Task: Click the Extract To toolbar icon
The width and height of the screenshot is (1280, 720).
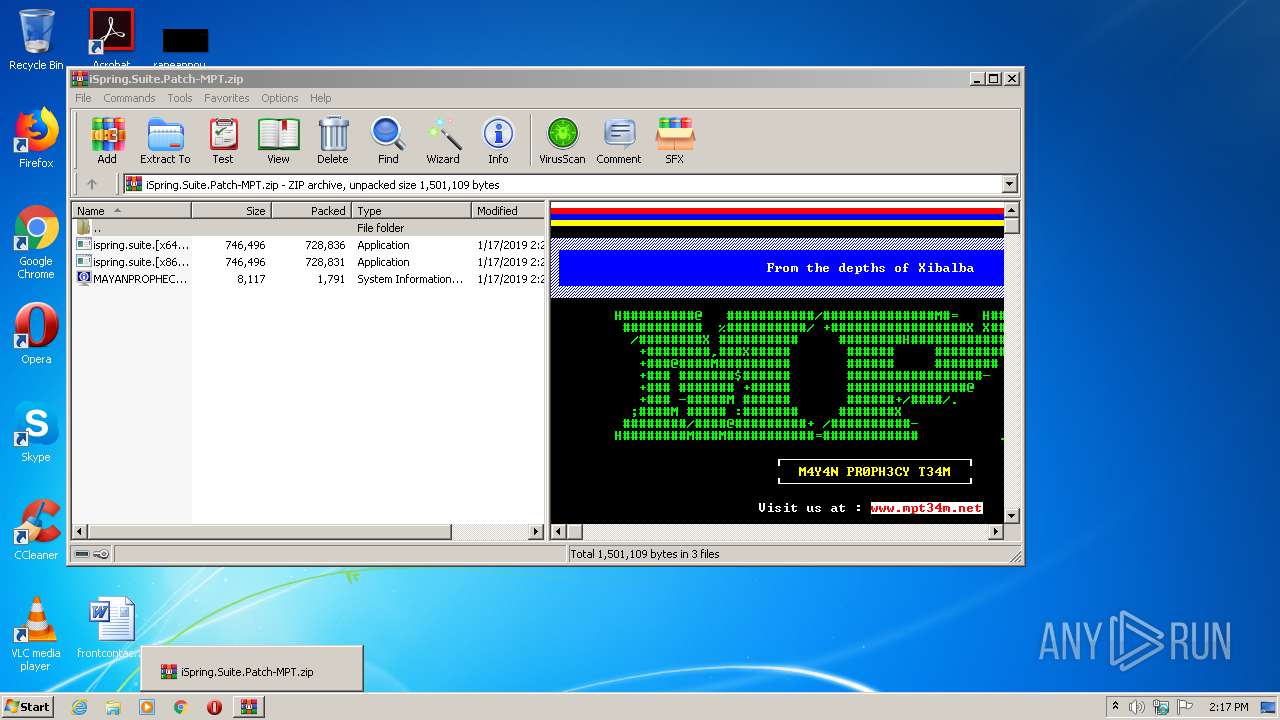Action: [165, 140]
